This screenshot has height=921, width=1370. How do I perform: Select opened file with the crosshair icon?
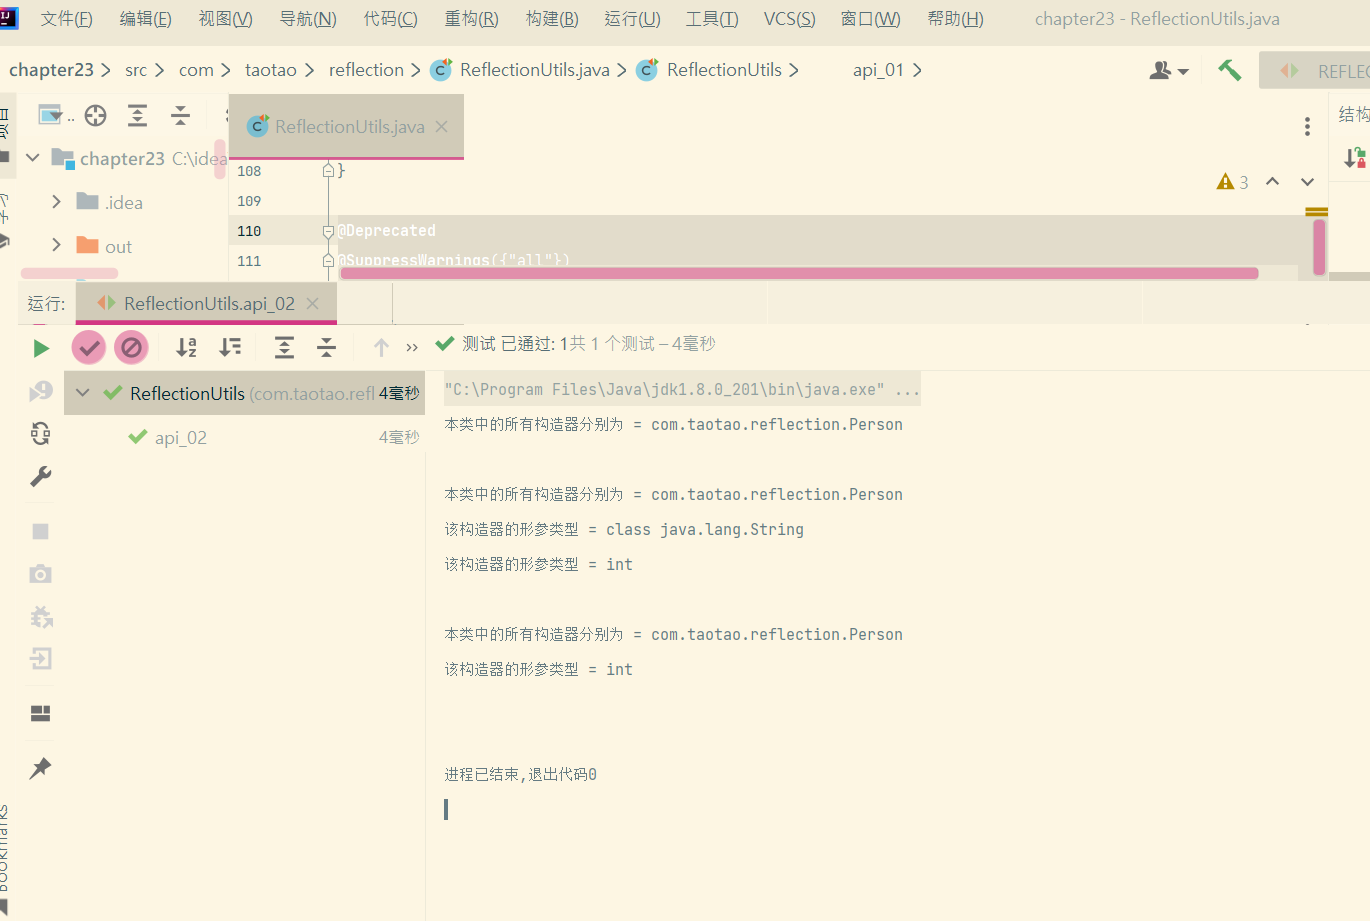tap(95, 115)
